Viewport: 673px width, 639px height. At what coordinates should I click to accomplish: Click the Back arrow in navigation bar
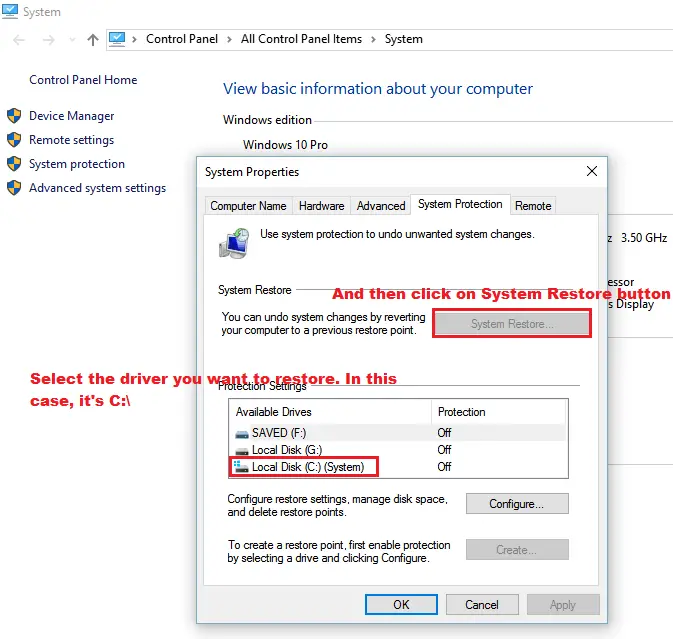(19, 40)
